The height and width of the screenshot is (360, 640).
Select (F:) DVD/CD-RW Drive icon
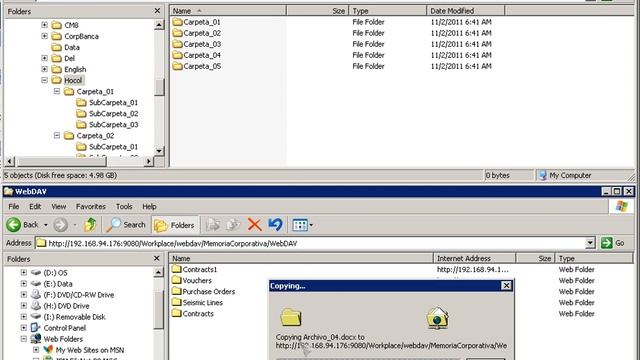(36, 294)
